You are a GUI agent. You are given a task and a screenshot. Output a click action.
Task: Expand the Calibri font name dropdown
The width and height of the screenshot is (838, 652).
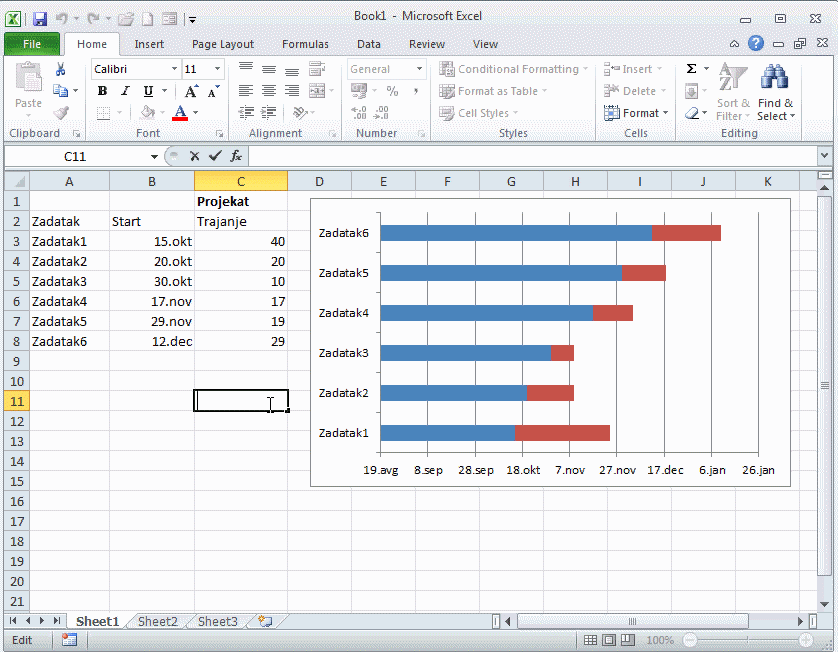[x=174, y=69]
